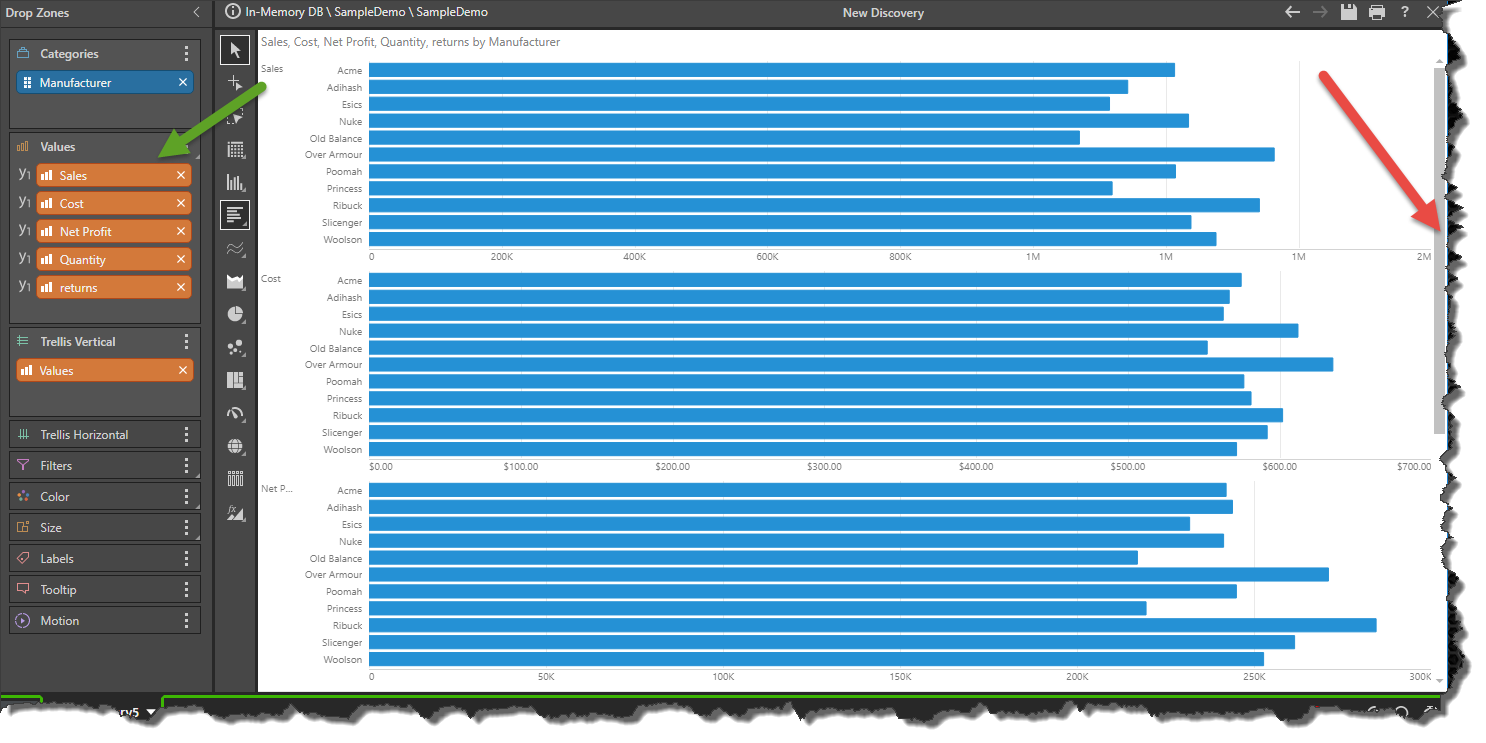Select the Values chip in Trellis Vertical
Image resolution: width=1486 pixels, height=743 pixels.
[104, 370]
